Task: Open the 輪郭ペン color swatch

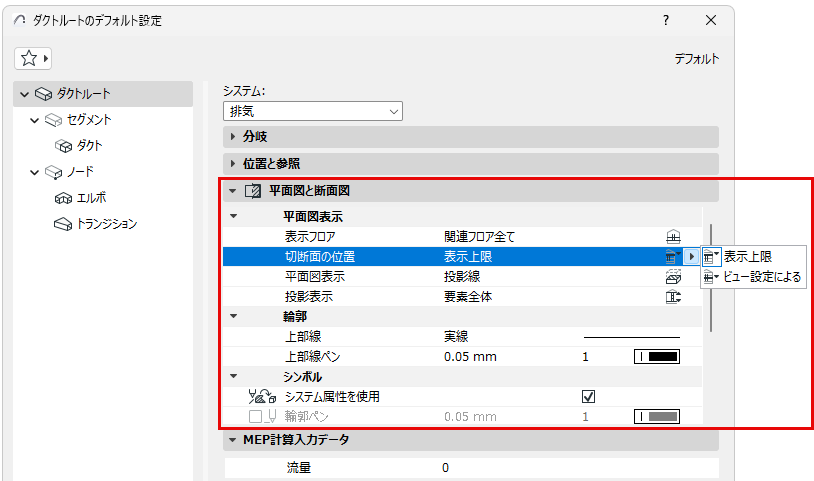Action: [x=657, y=417]
